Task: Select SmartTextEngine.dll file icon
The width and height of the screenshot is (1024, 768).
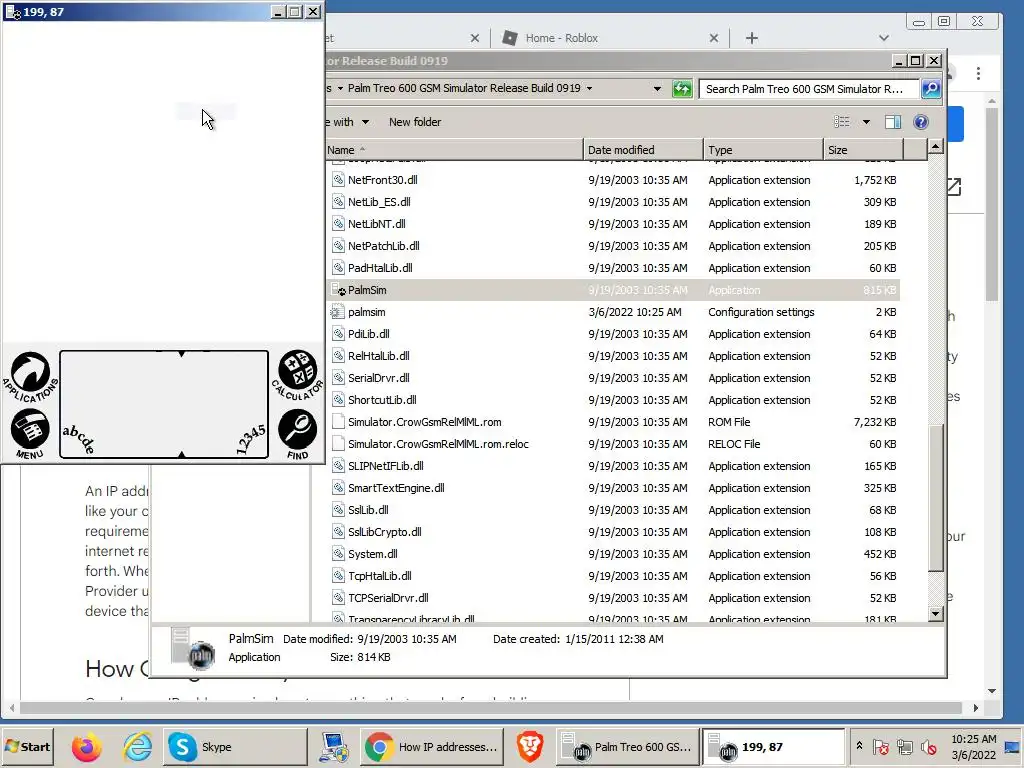Action: coord(338,488)
